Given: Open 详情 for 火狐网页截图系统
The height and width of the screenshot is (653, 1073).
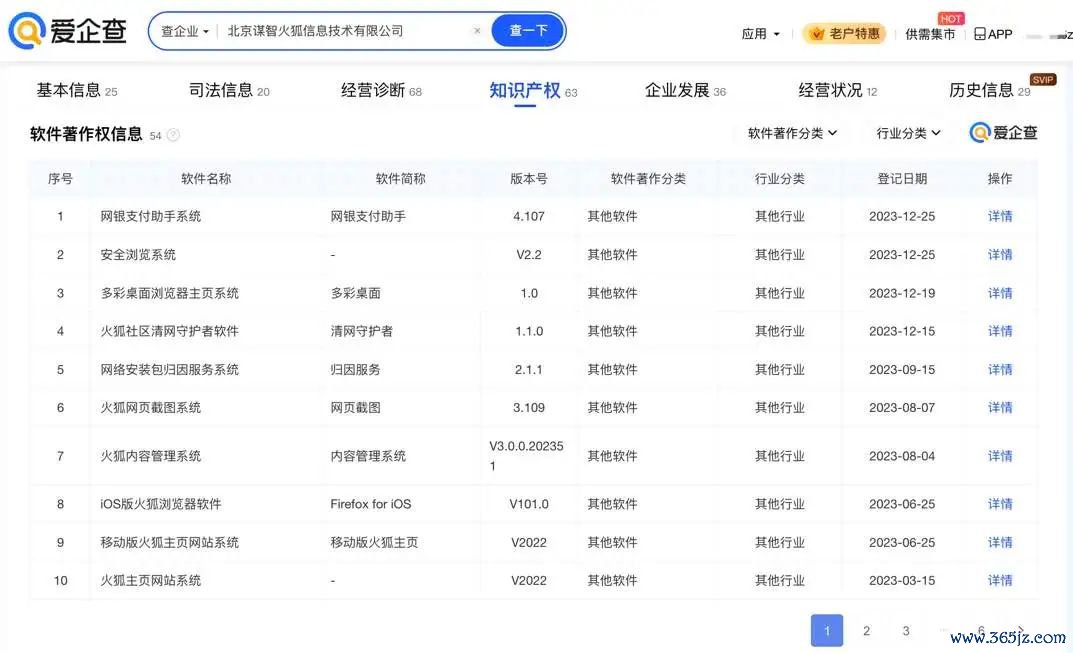Looking at the screenshot, I should coord(1000,408).
